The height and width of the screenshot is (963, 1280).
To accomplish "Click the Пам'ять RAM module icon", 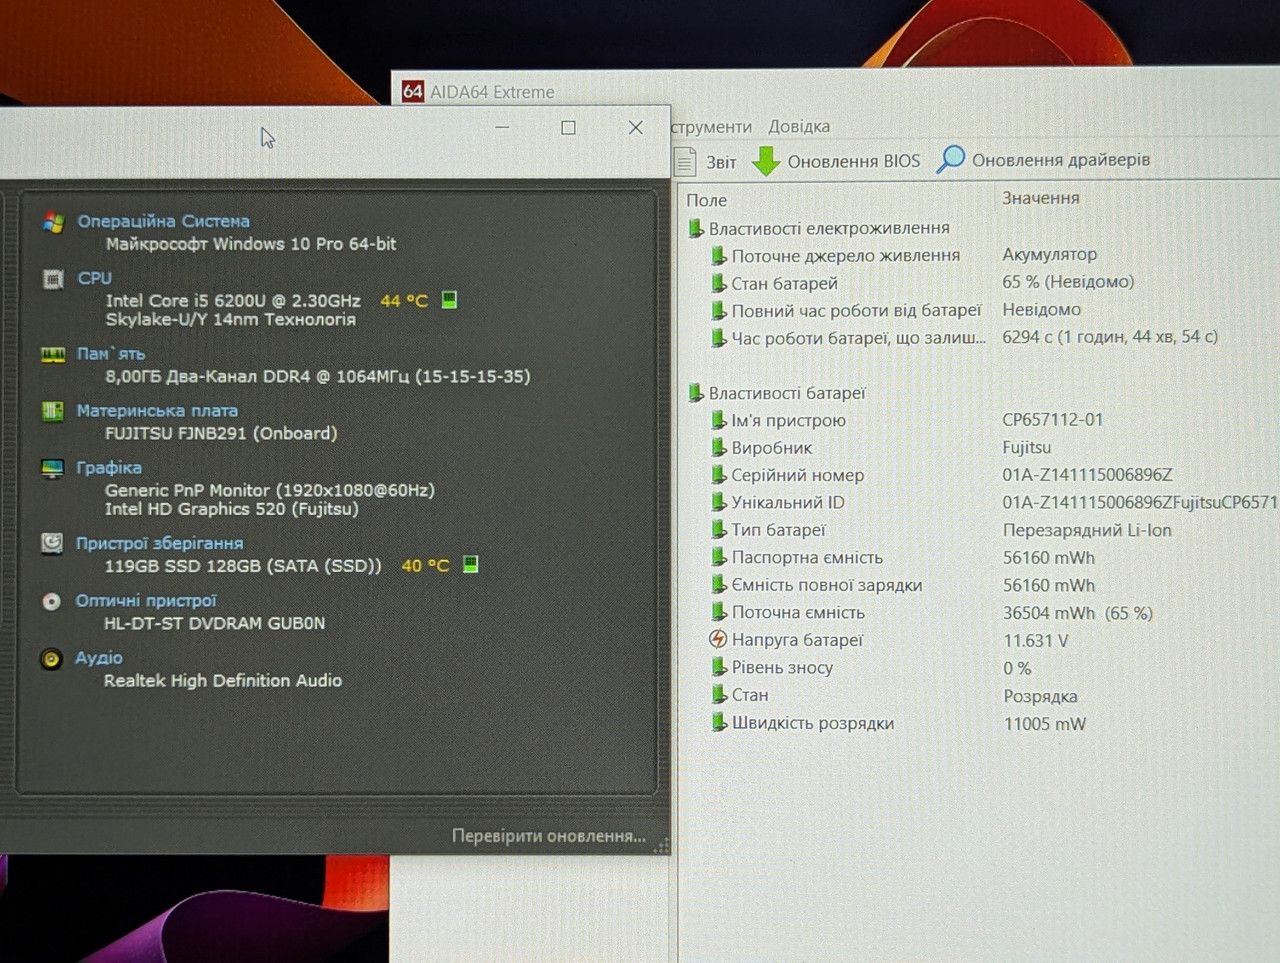I will tap(53, 354).
